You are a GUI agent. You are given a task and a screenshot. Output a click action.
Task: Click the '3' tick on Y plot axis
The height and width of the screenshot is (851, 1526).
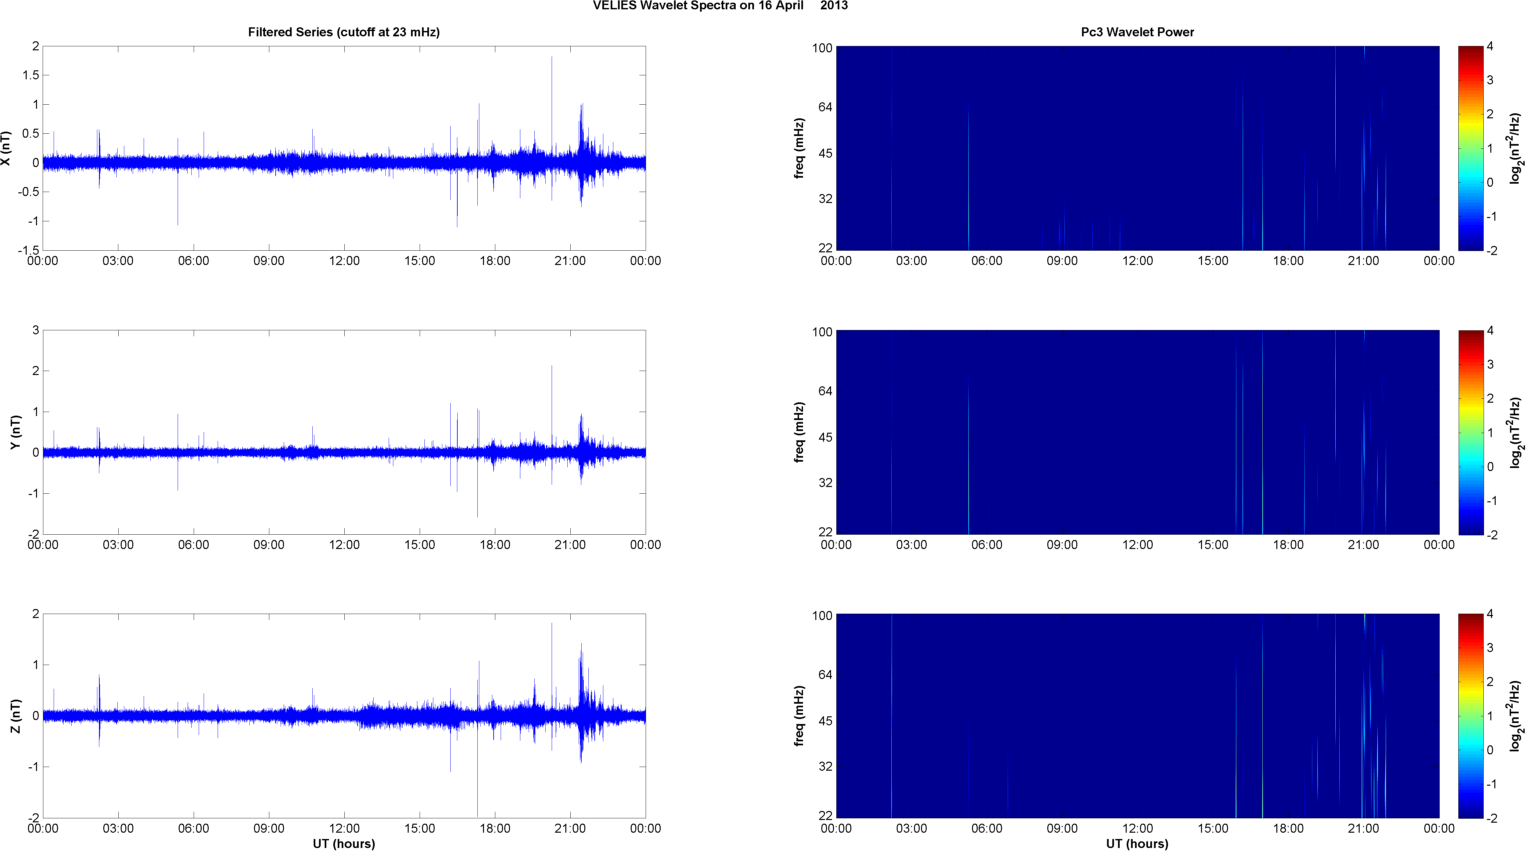point(36,331)
